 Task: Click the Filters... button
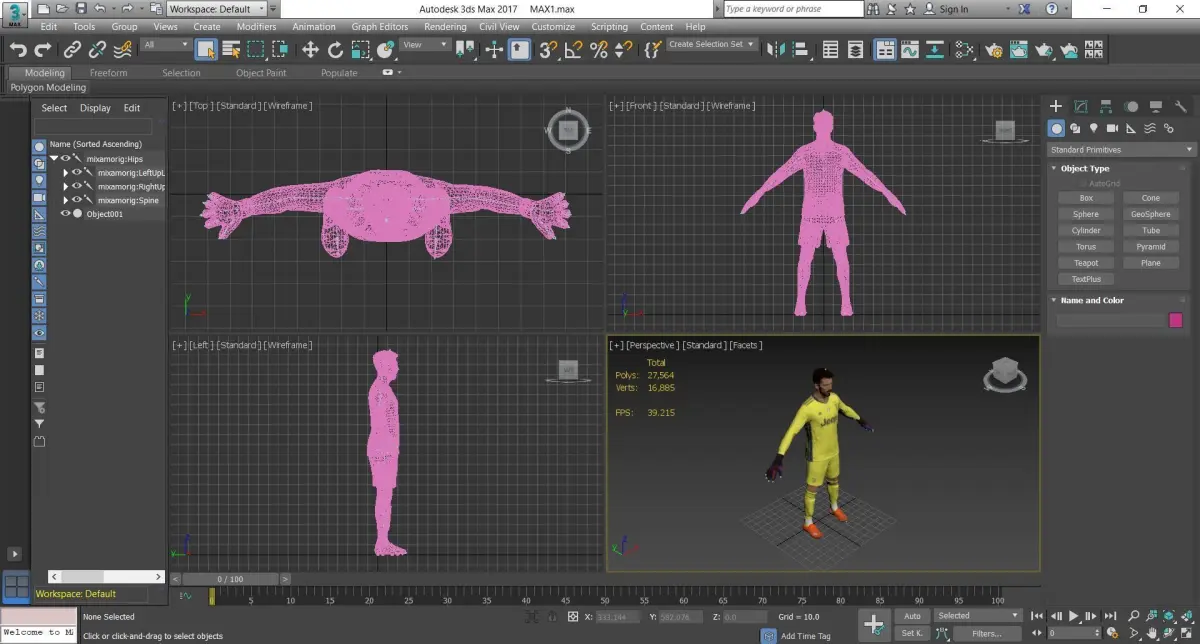tap(986, 633)
